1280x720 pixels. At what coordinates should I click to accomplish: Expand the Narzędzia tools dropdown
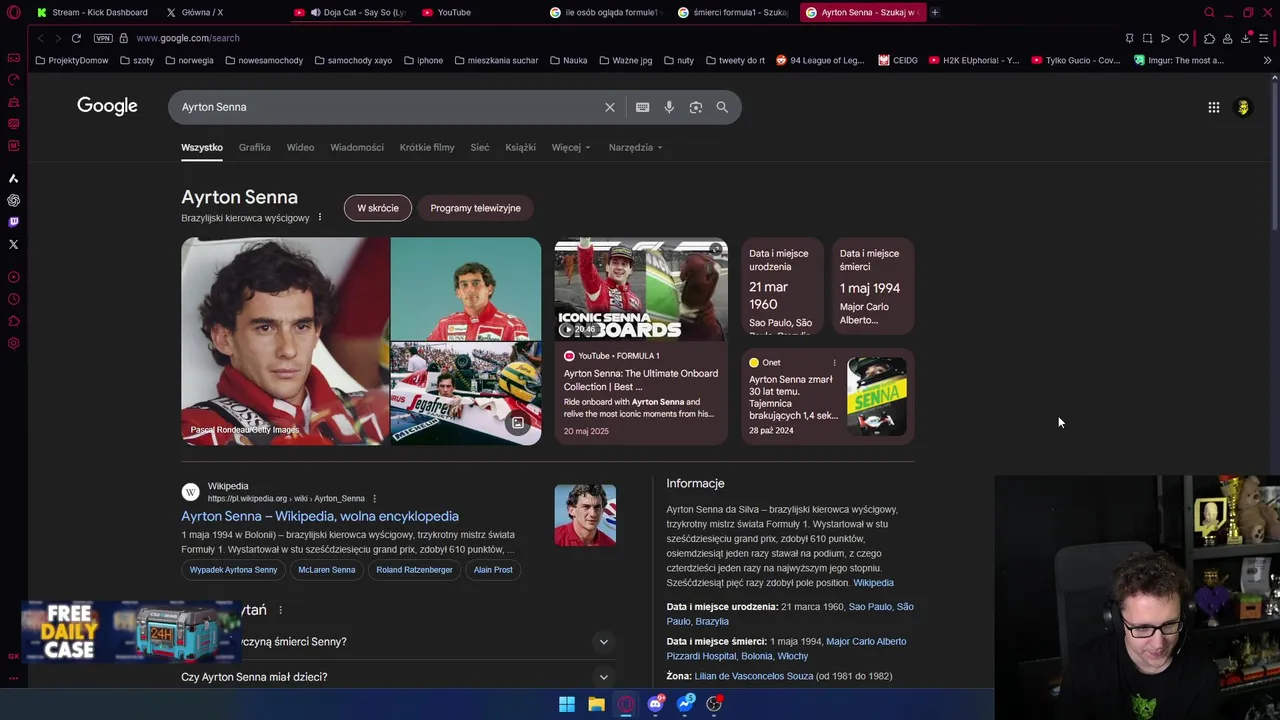635,147
